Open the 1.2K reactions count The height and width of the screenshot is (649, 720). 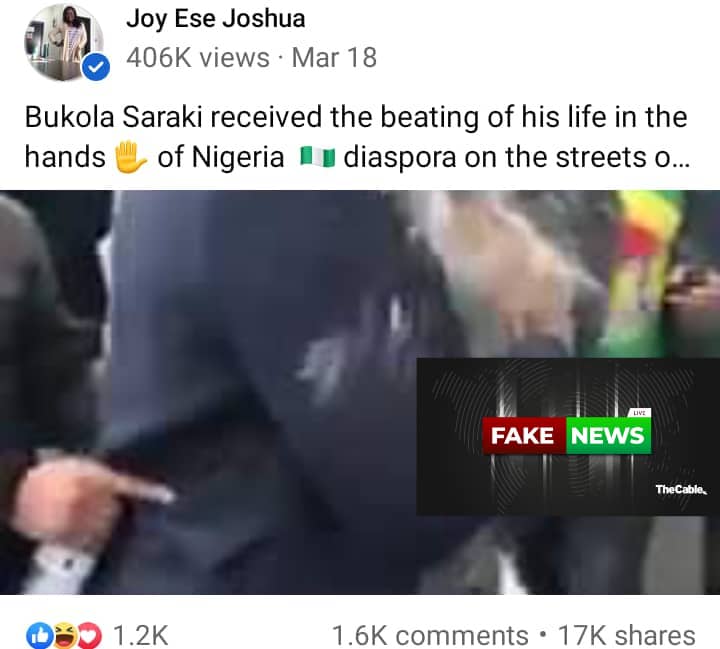pos(140,636)
